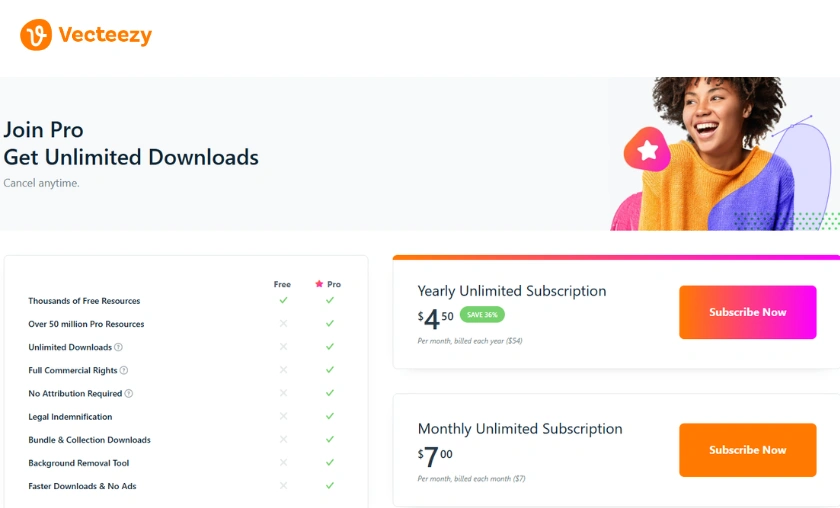Click Free X for Bundle & Collection Downloads

(283, 439)
